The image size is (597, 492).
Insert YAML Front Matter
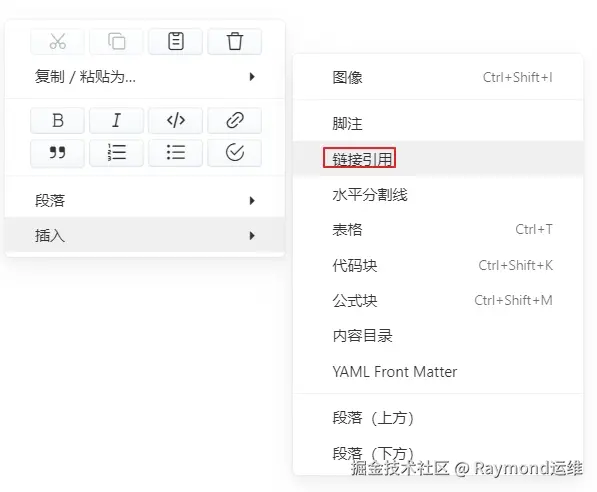click(438, 371)
